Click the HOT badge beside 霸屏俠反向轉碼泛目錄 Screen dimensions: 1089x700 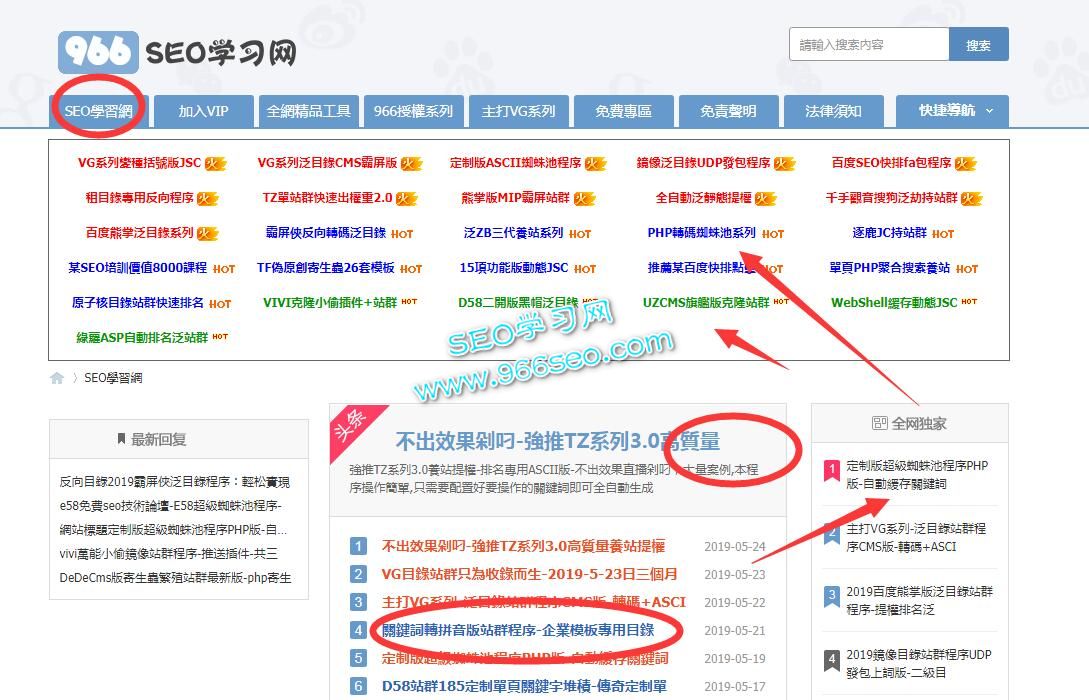point(402,234)
